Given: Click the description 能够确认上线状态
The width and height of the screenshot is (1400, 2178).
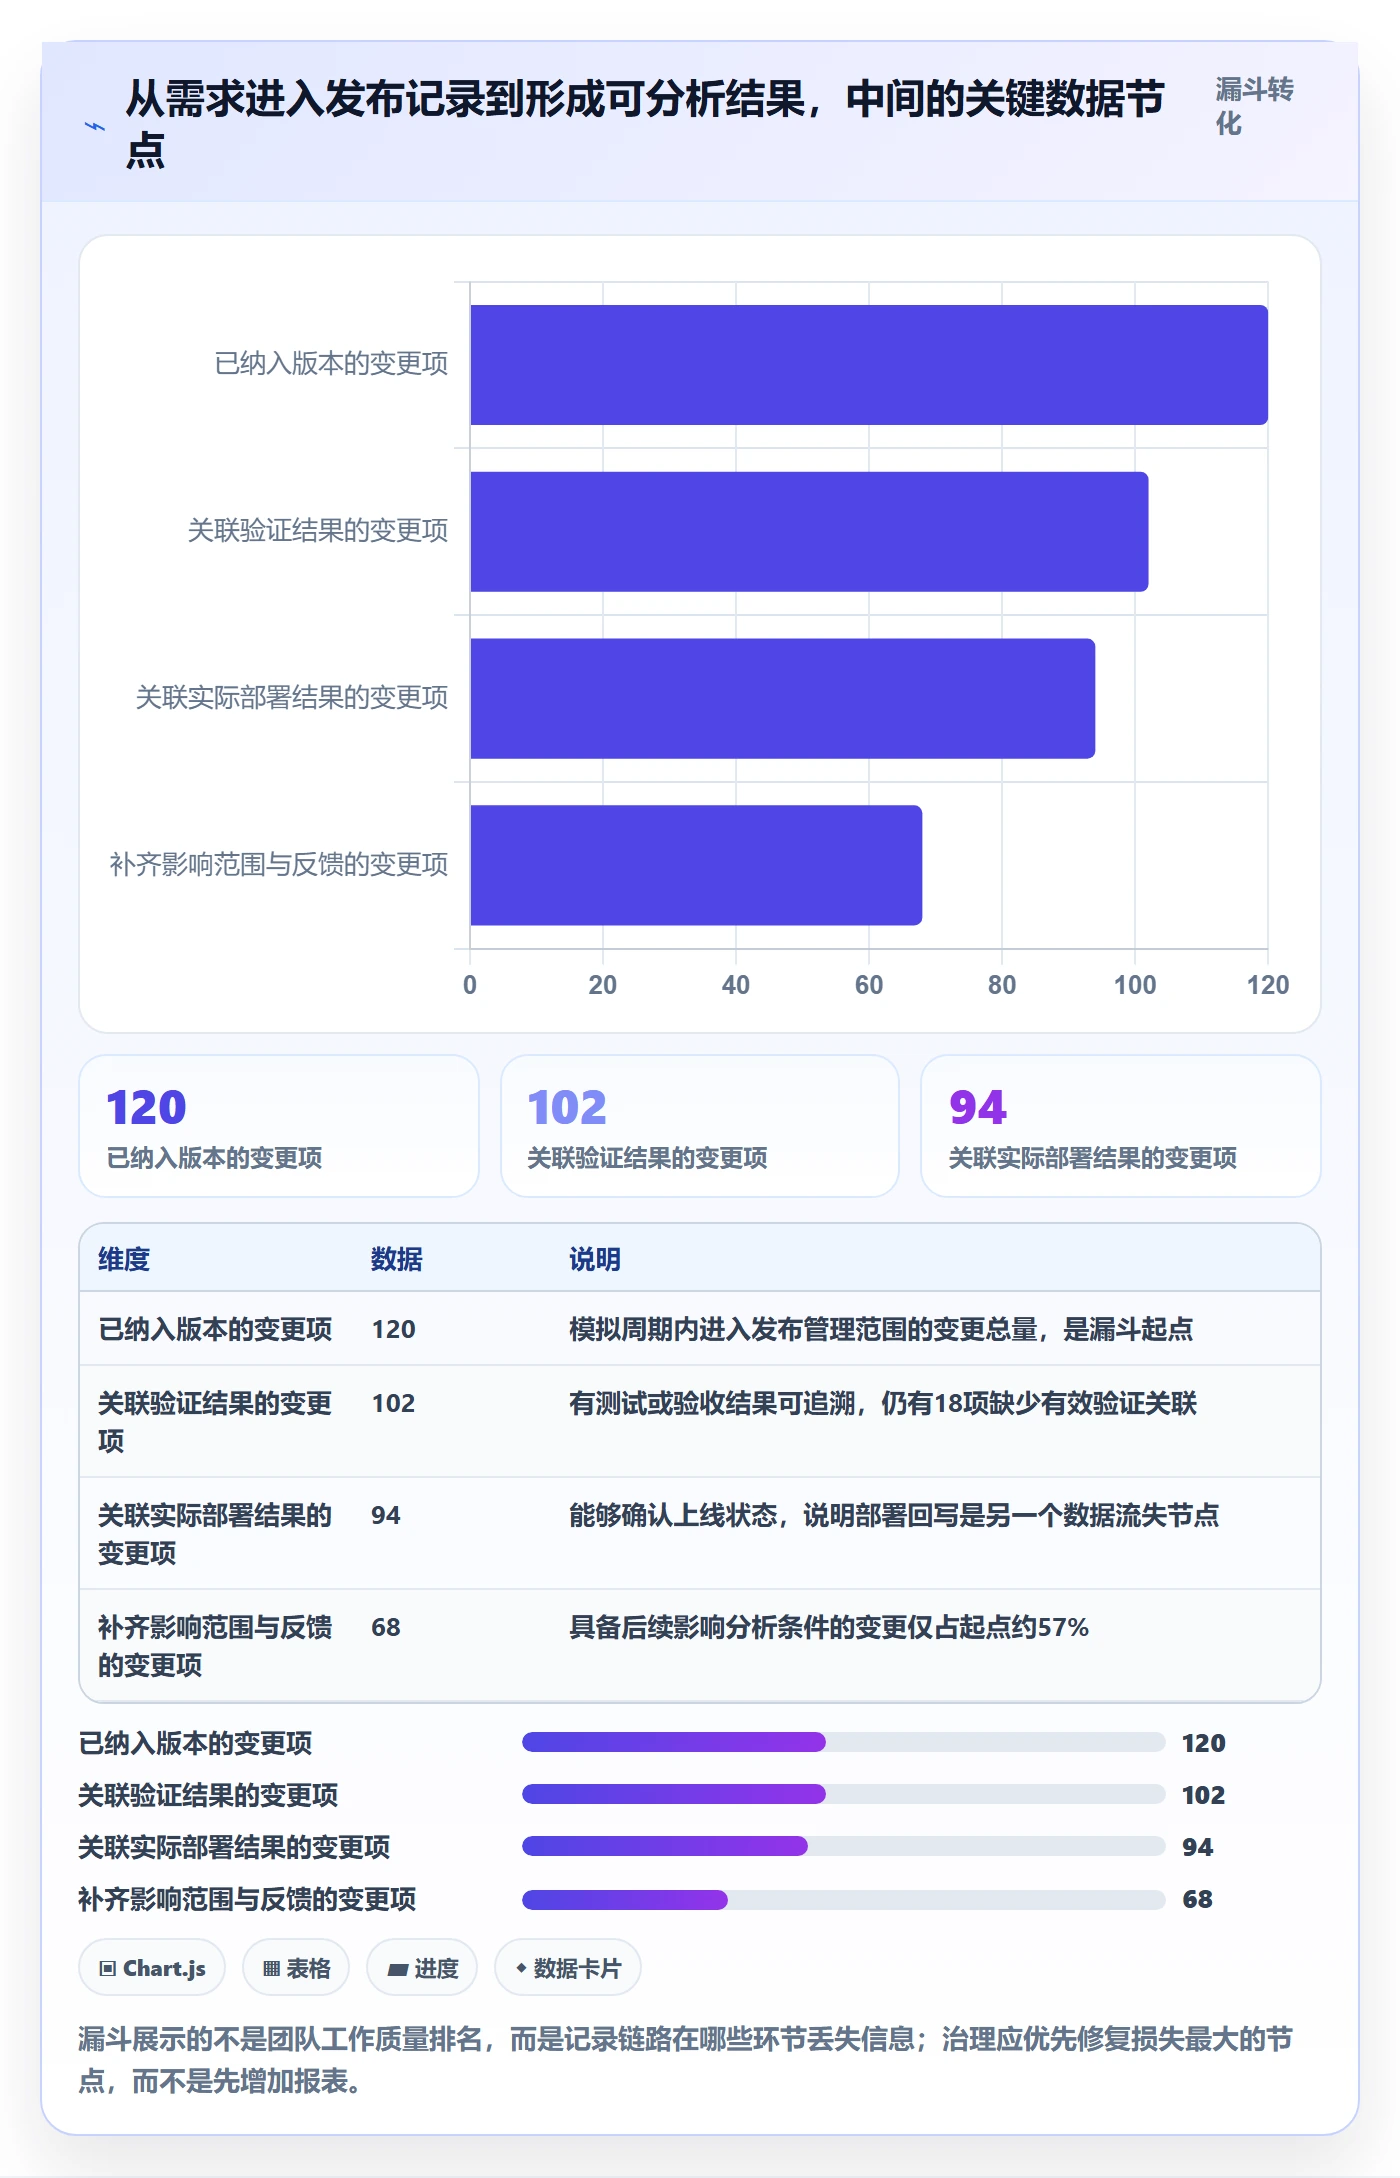Looking at the screenshot, I should tap(894, 1515).
